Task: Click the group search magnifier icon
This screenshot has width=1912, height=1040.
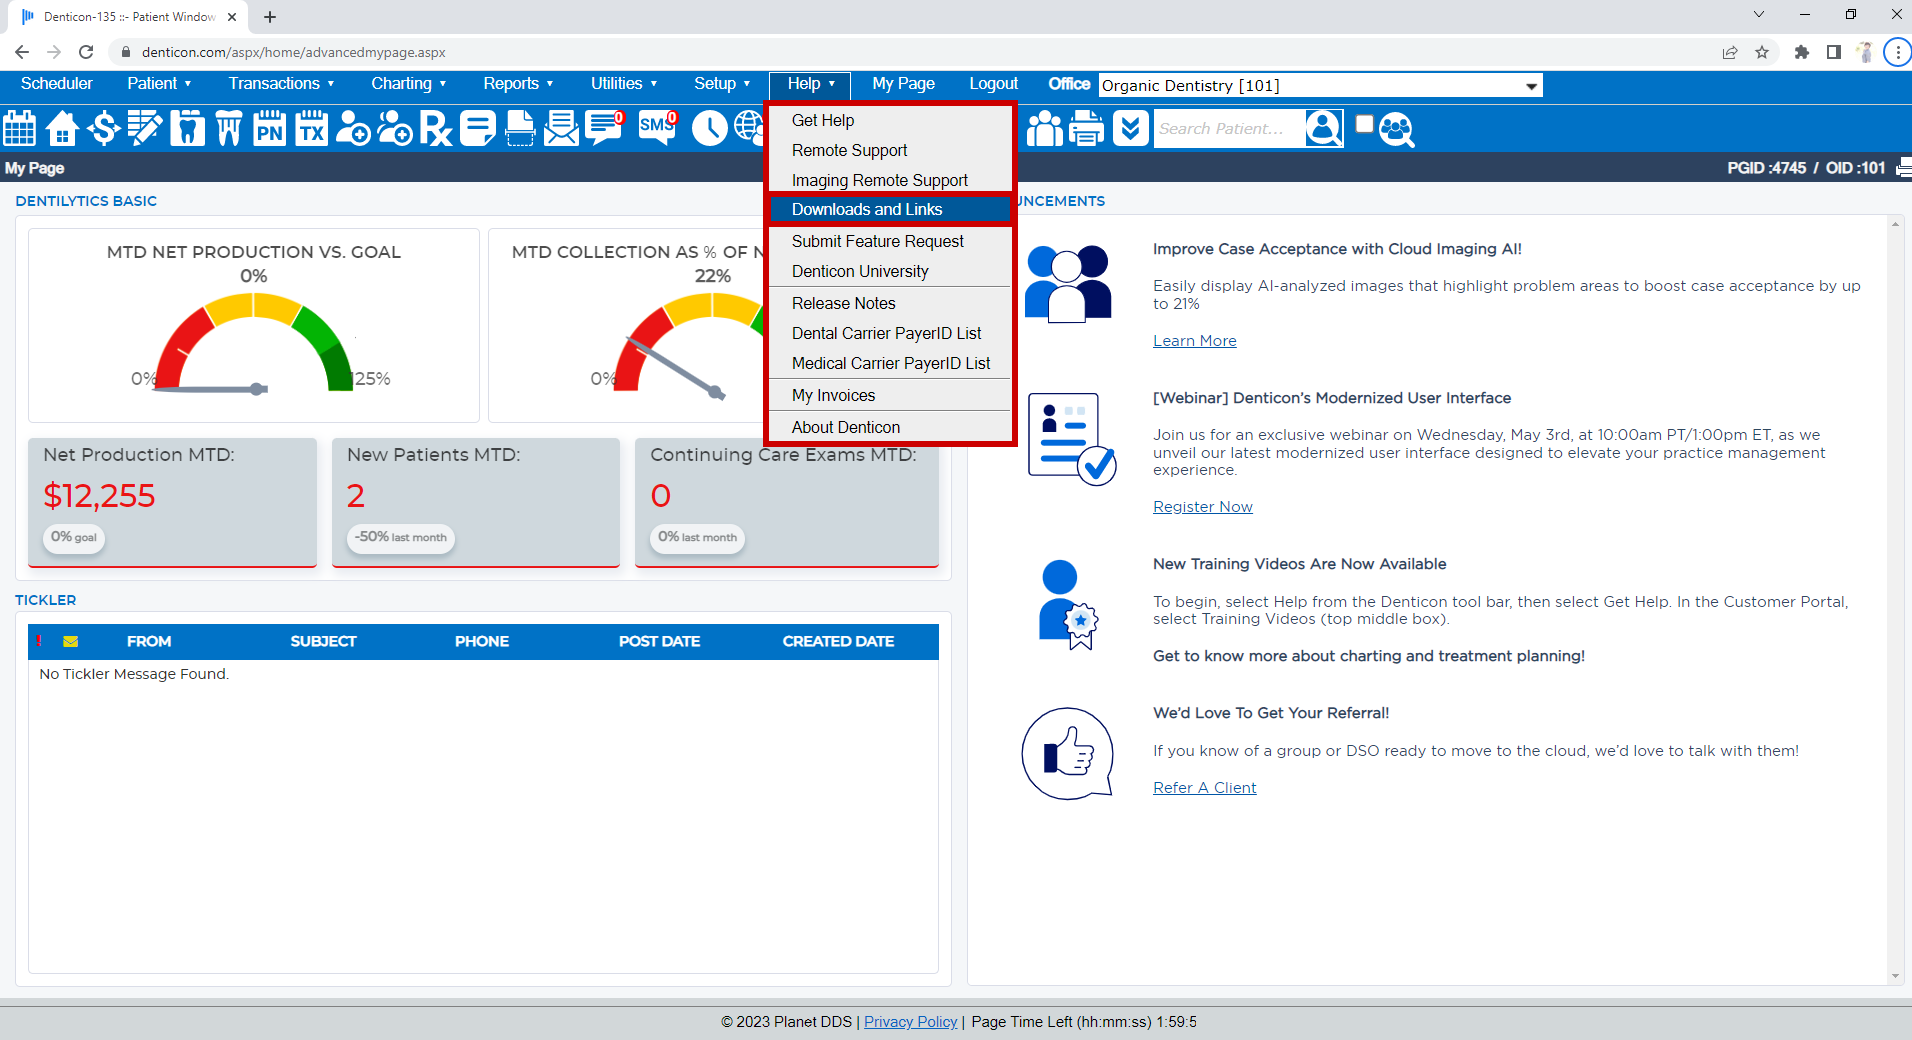Action: click(1397, 129)
